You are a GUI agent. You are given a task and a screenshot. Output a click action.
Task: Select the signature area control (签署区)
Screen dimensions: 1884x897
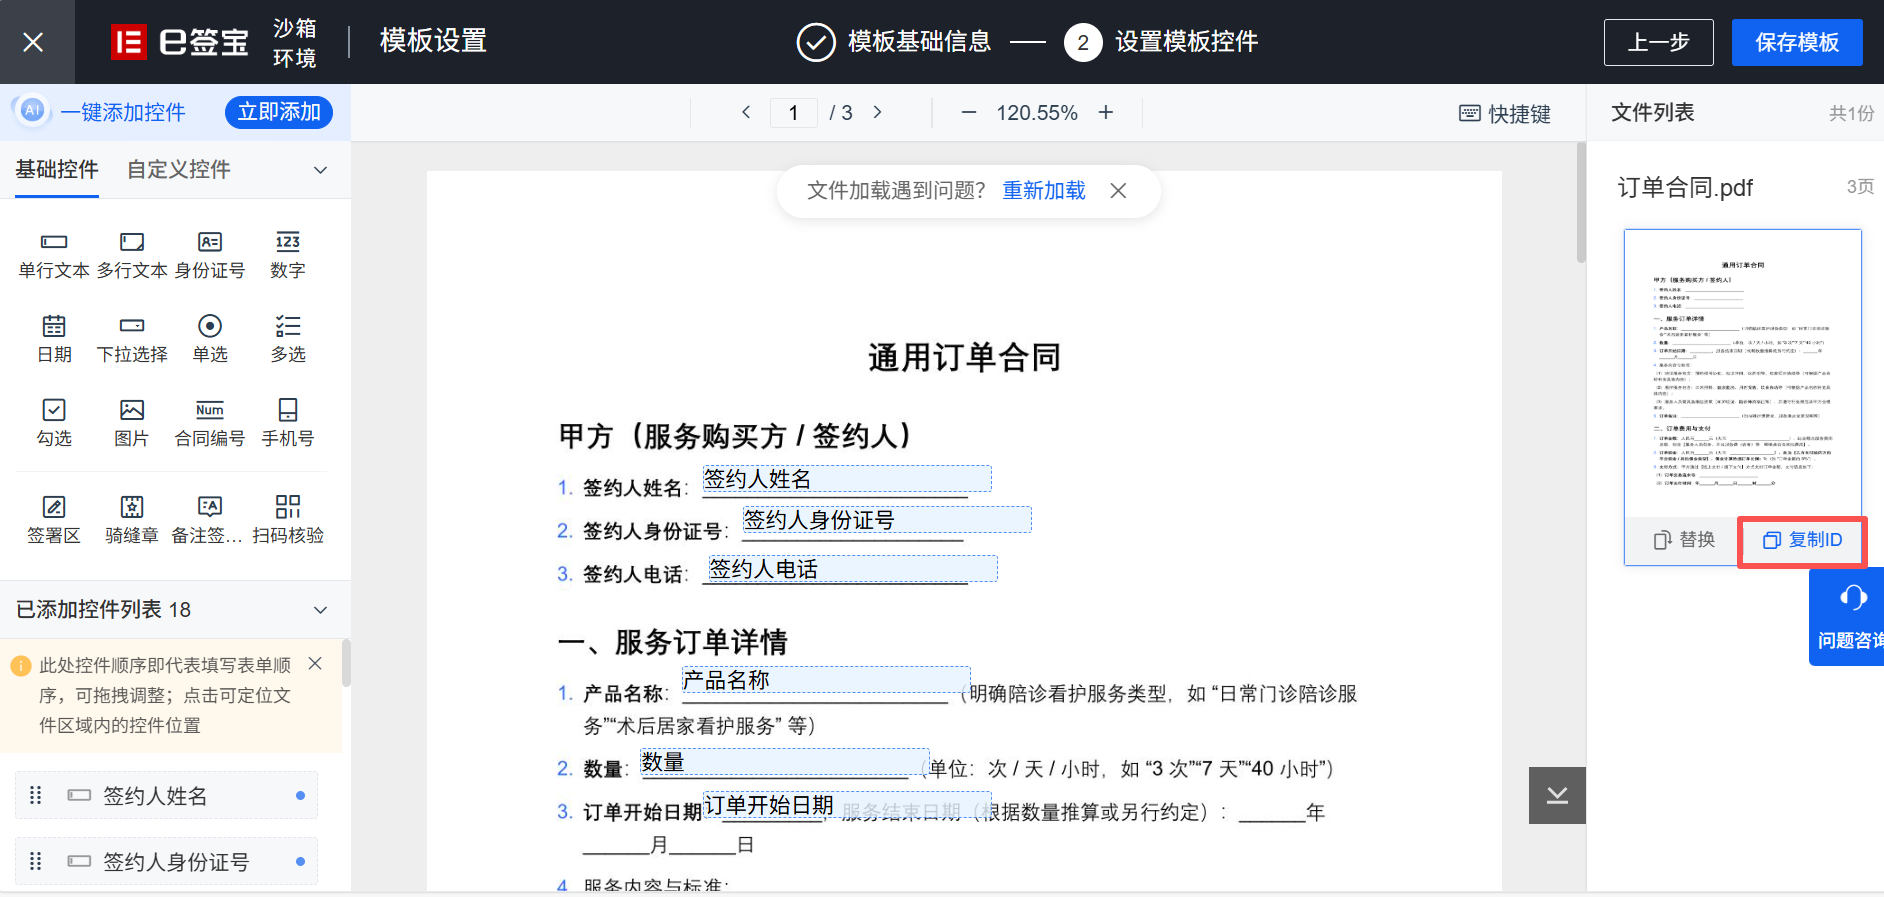[54, 519]
